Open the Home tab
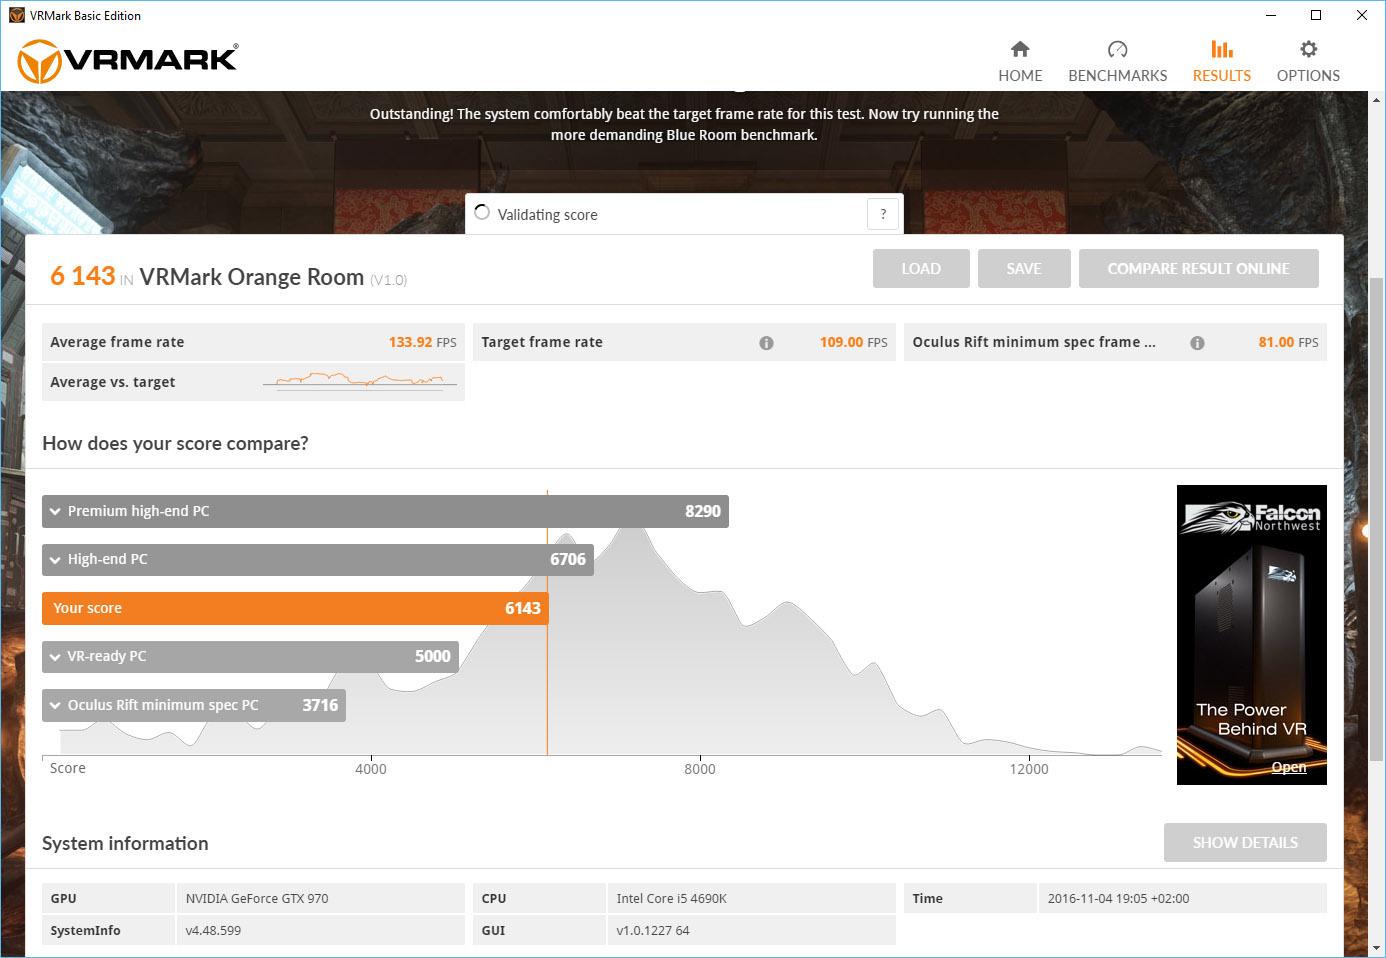The width and height of the screenshot is (1386, 958). [1020, 61]
